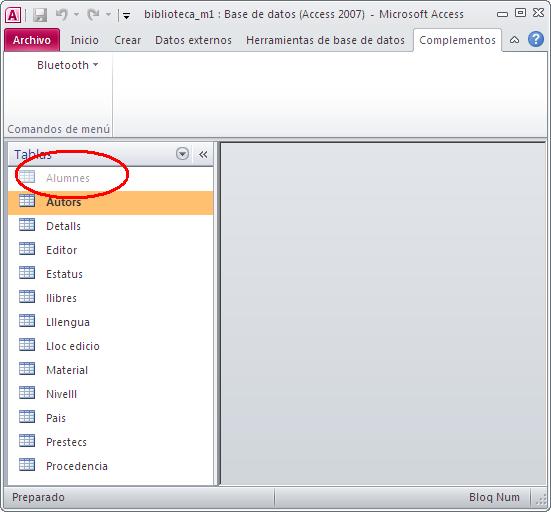Image resolution: width=551 pixels, height=512 pixels.
Task: Select the Autors table
Action: click(x=110, y=202)
